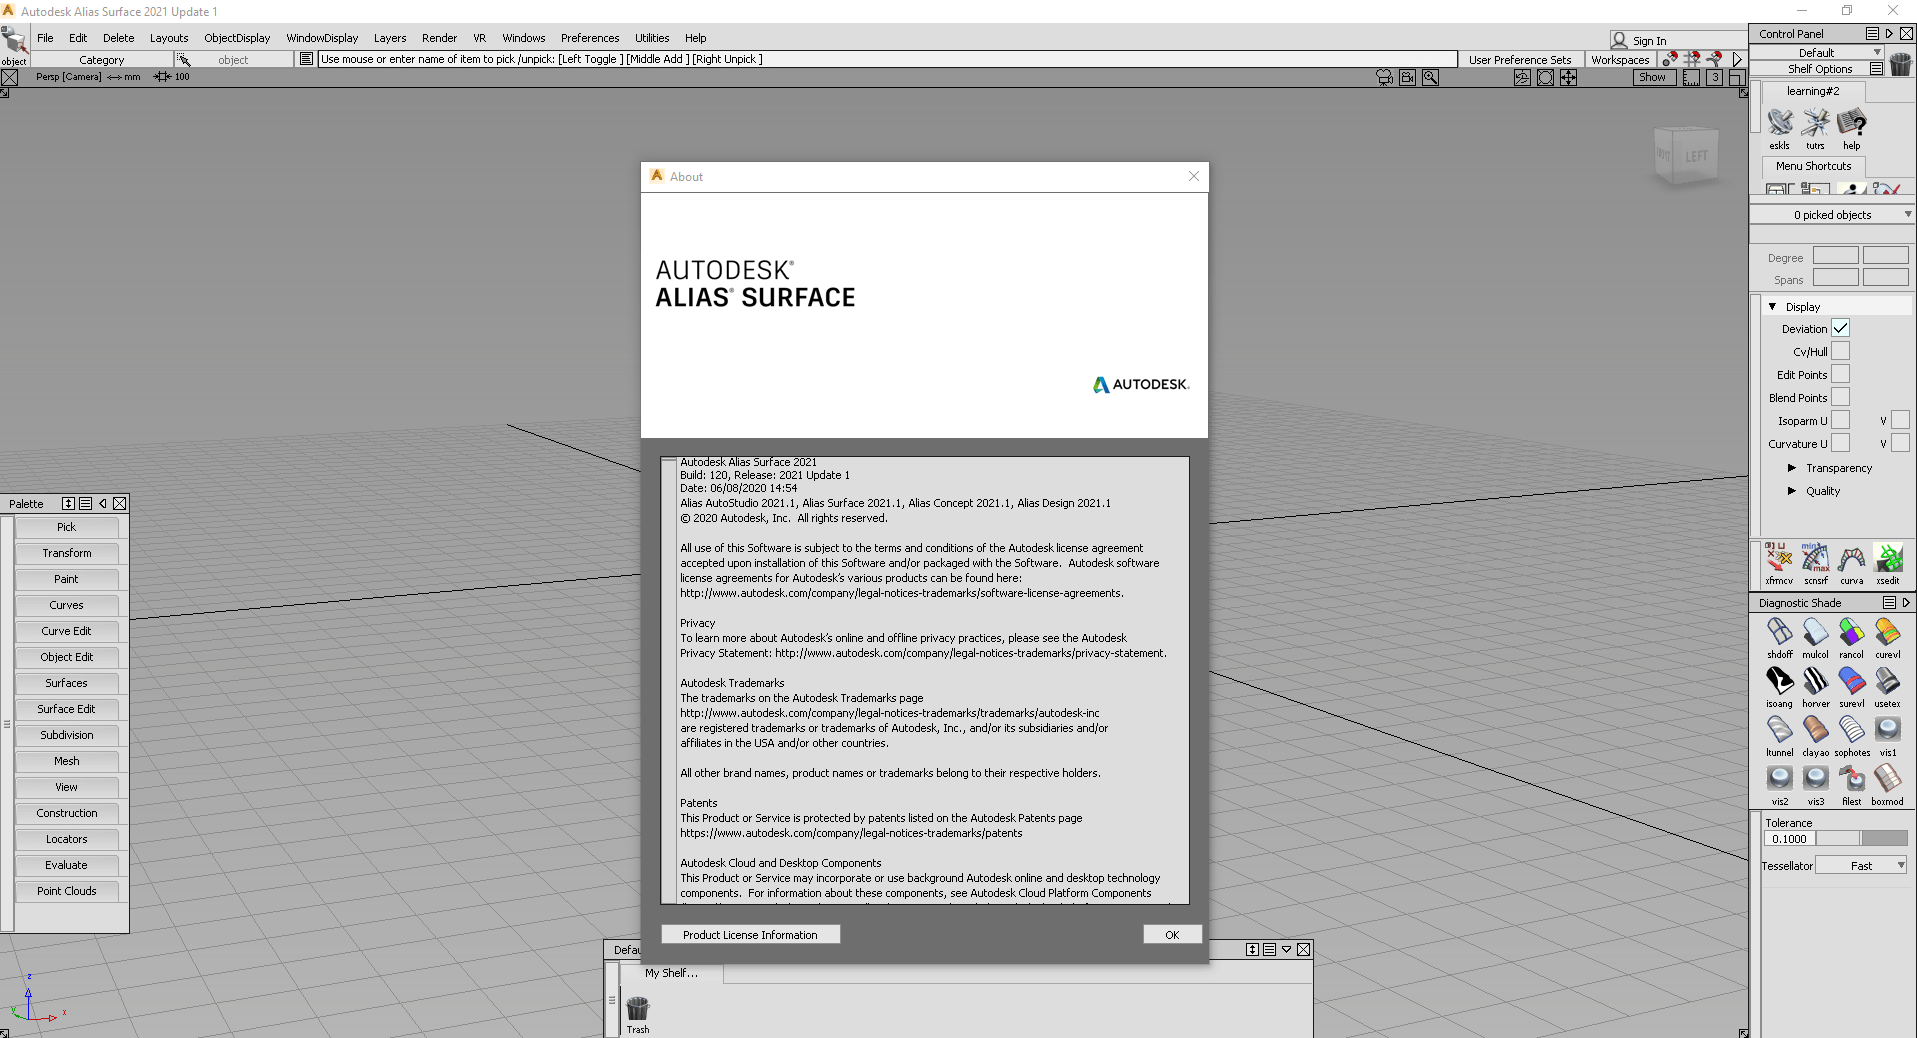This screenshot has width=1917, height=1038.
Task: Open the Layers menu
Action: pos(390,38)
